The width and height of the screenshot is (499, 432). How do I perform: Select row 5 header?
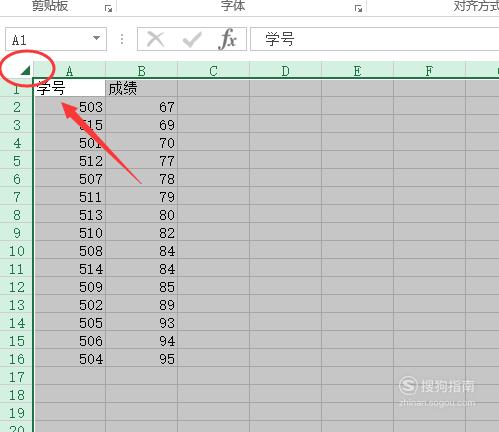tap(16, 161)
